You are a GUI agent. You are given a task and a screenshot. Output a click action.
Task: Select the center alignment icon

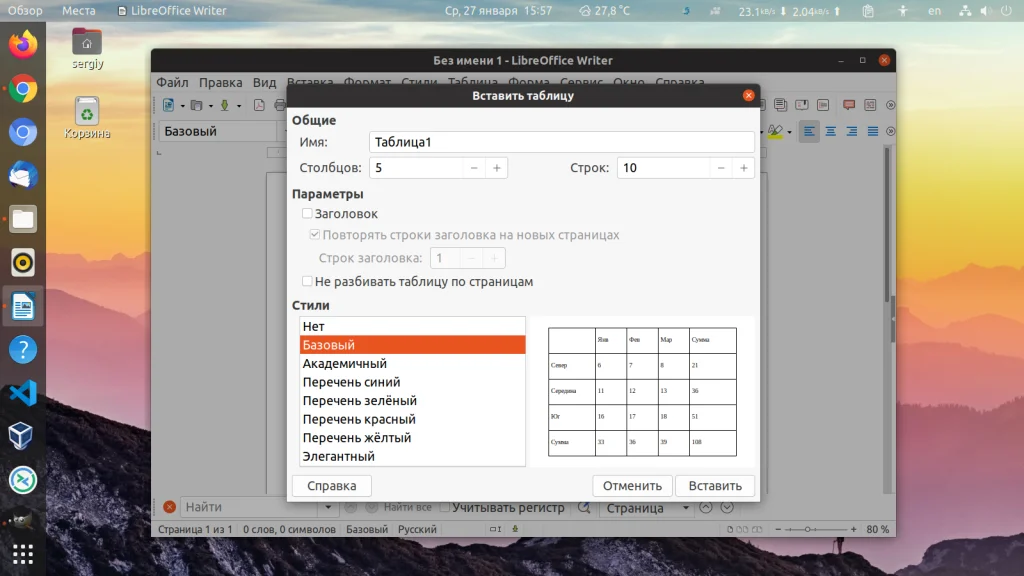click(830, 131)
